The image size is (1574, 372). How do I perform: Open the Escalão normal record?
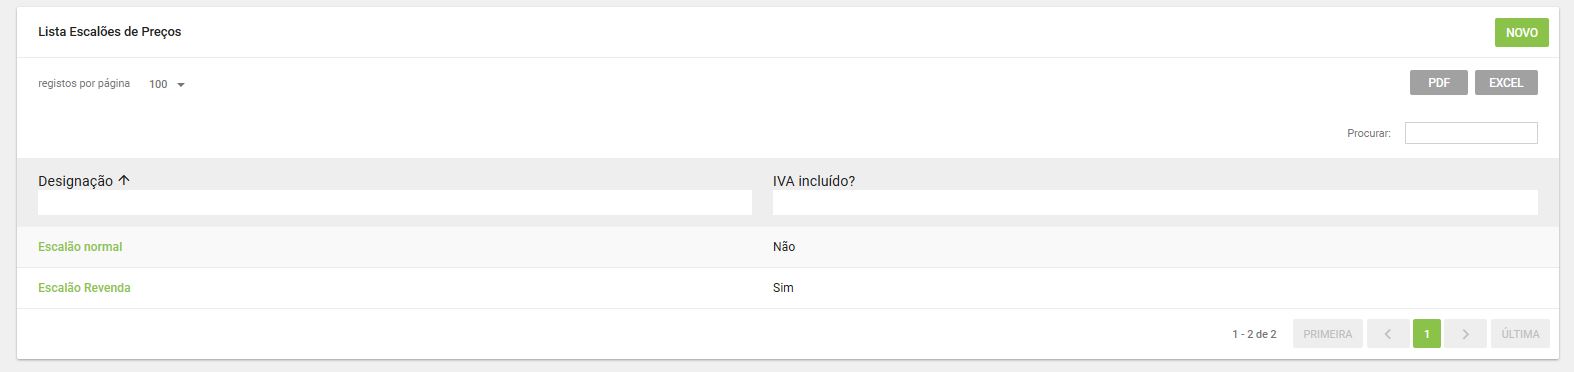[x=80, y=247]
